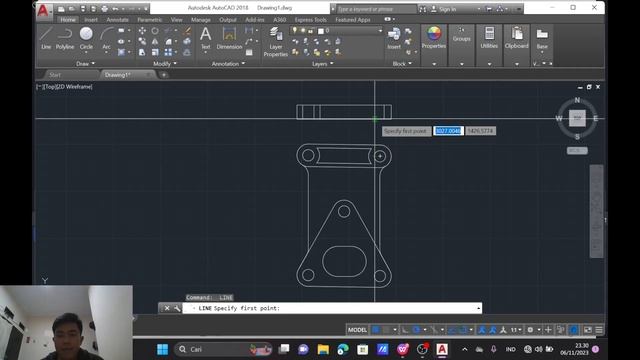
Task: Switch to the Home ribbon tab
Action: click(68, 20)
